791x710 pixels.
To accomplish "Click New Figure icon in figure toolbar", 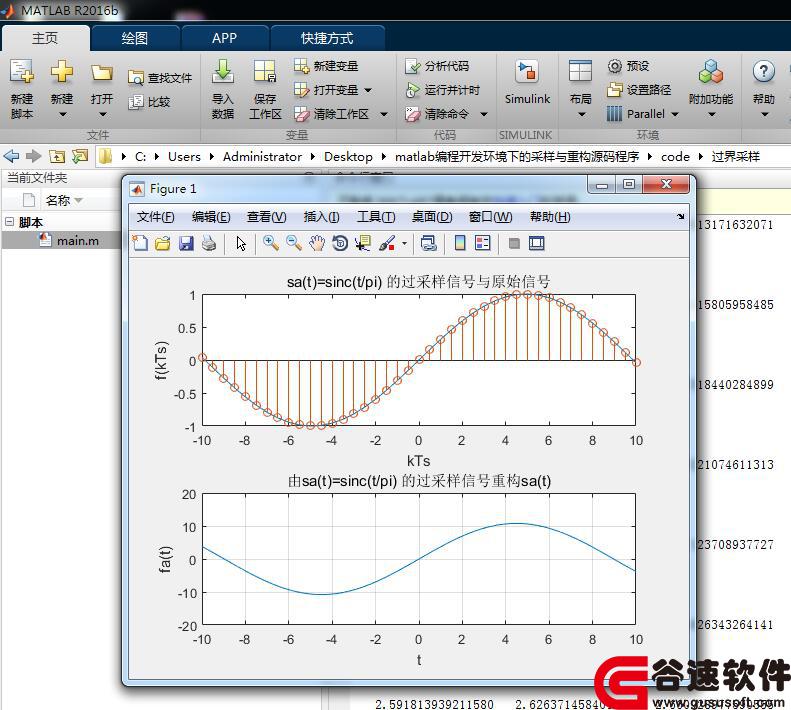I will point(140,243).
